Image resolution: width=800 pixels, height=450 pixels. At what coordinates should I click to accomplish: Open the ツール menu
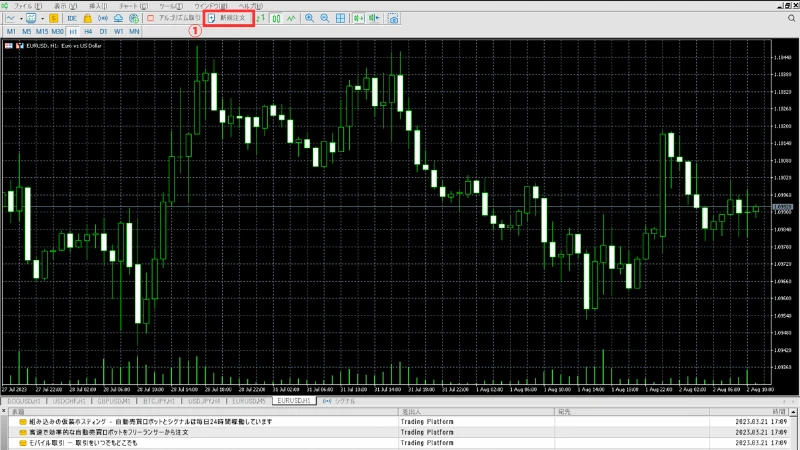pyautogui.click(x=171, y=6)
